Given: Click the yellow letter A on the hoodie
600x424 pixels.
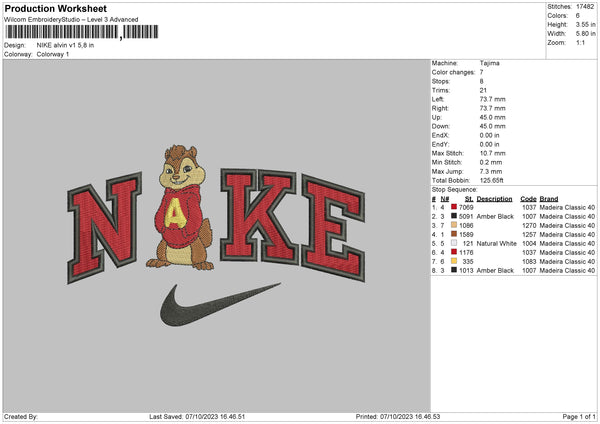Looking at the screenshot, I should click(x=175, y=214).
